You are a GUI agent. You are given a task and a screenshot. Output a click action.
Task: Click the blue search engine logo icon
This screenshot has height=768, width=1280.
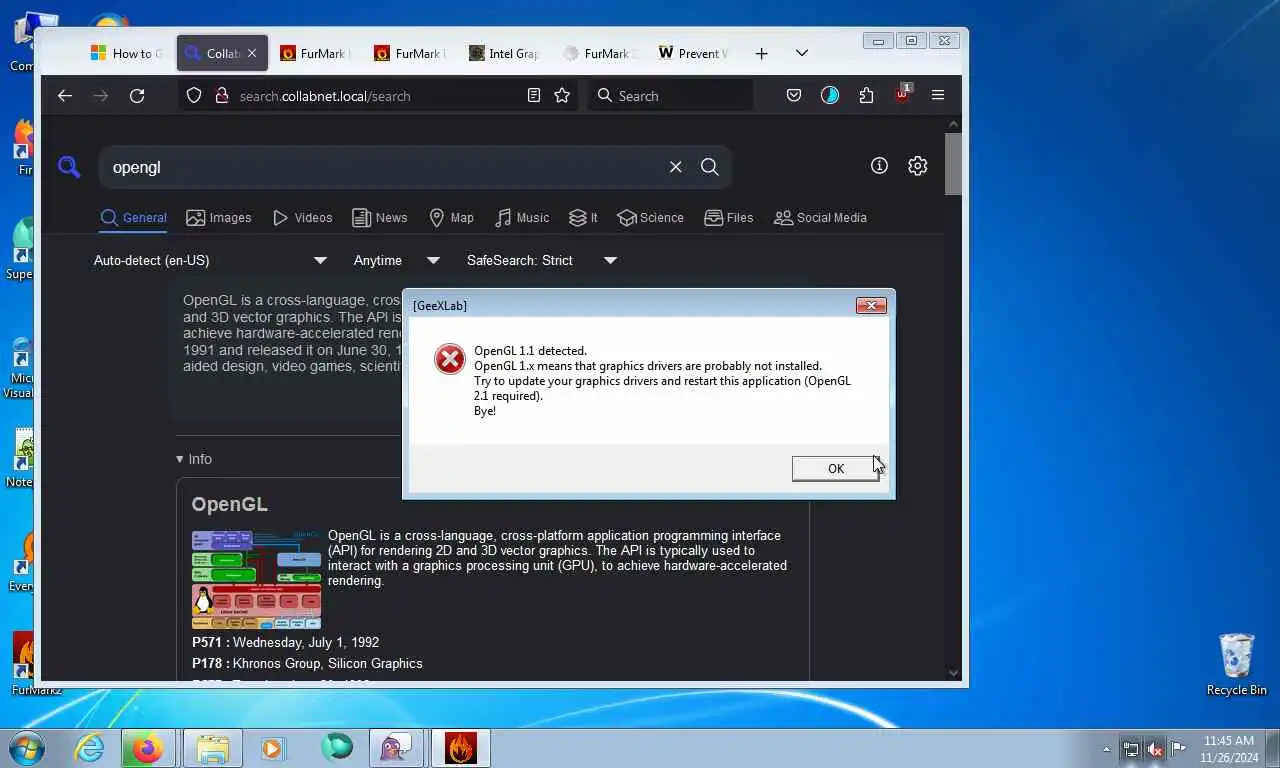68,167
